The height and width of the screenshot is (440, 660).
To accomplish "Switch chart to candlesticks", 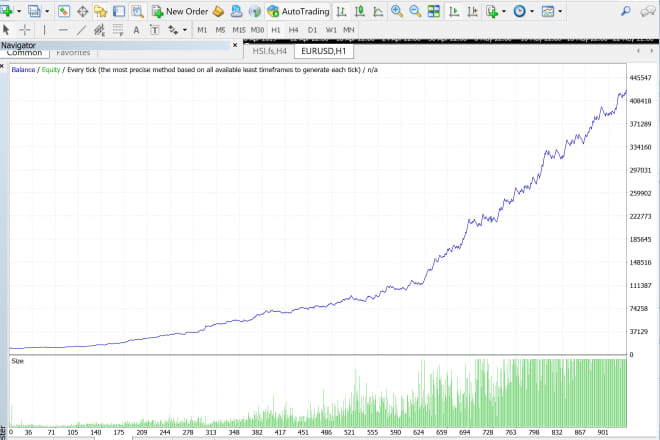I will 360,11.
